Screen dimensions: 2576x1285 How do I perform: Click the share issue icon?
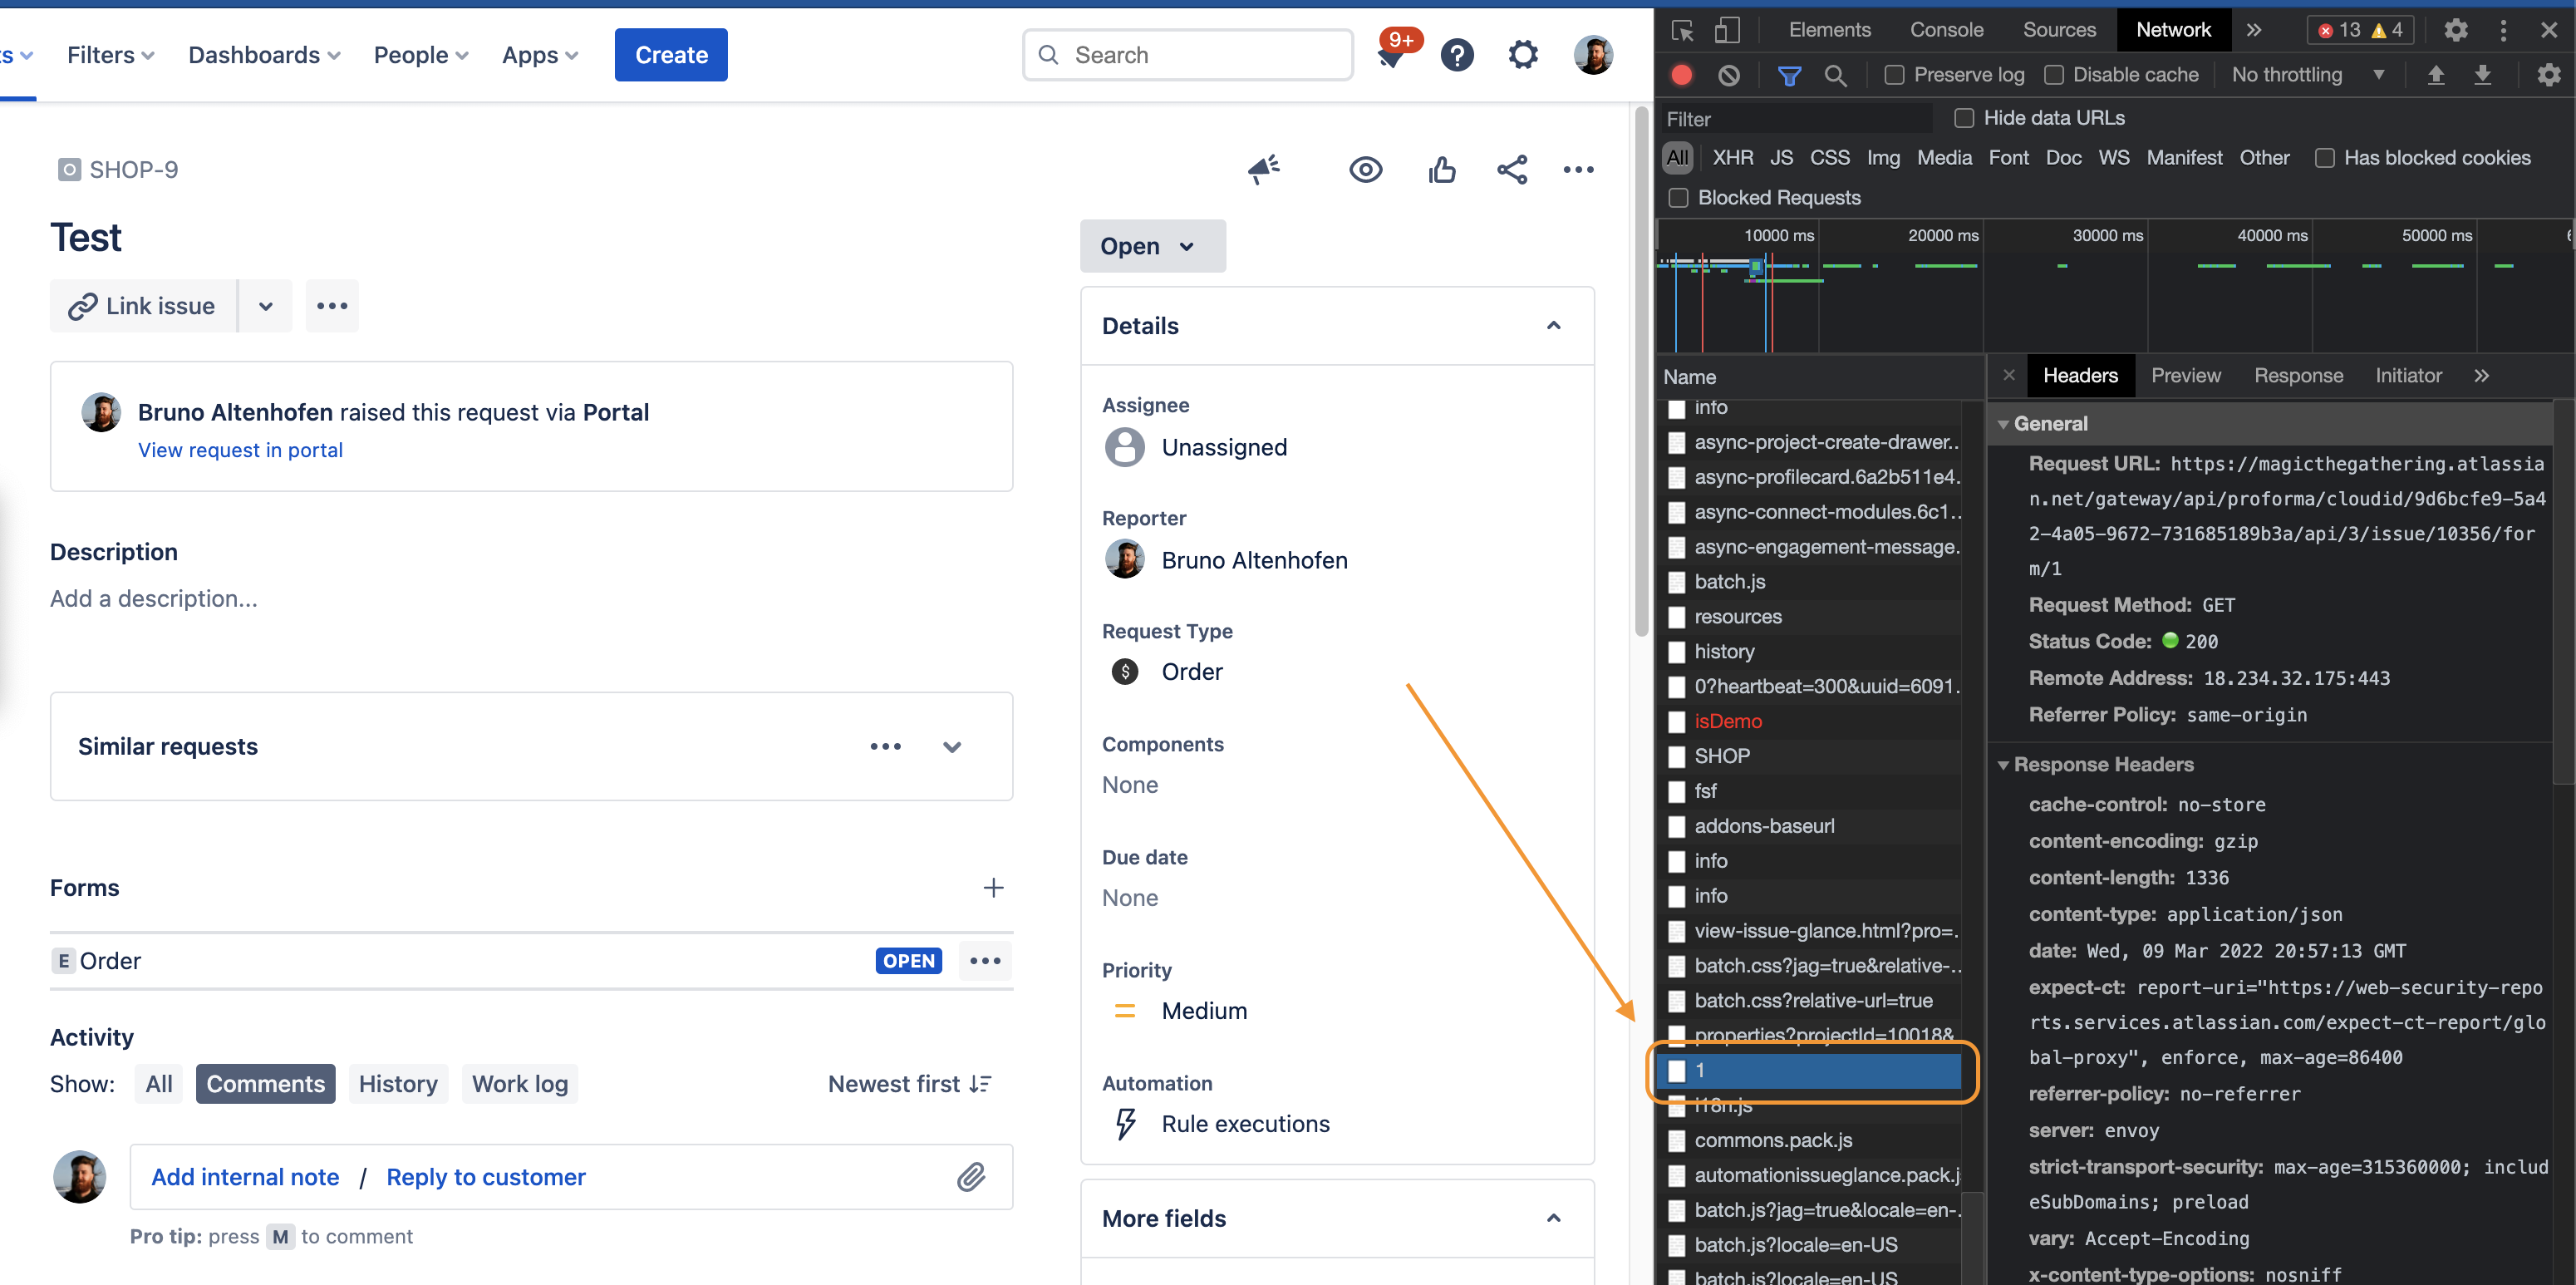tap(1511, 170)
